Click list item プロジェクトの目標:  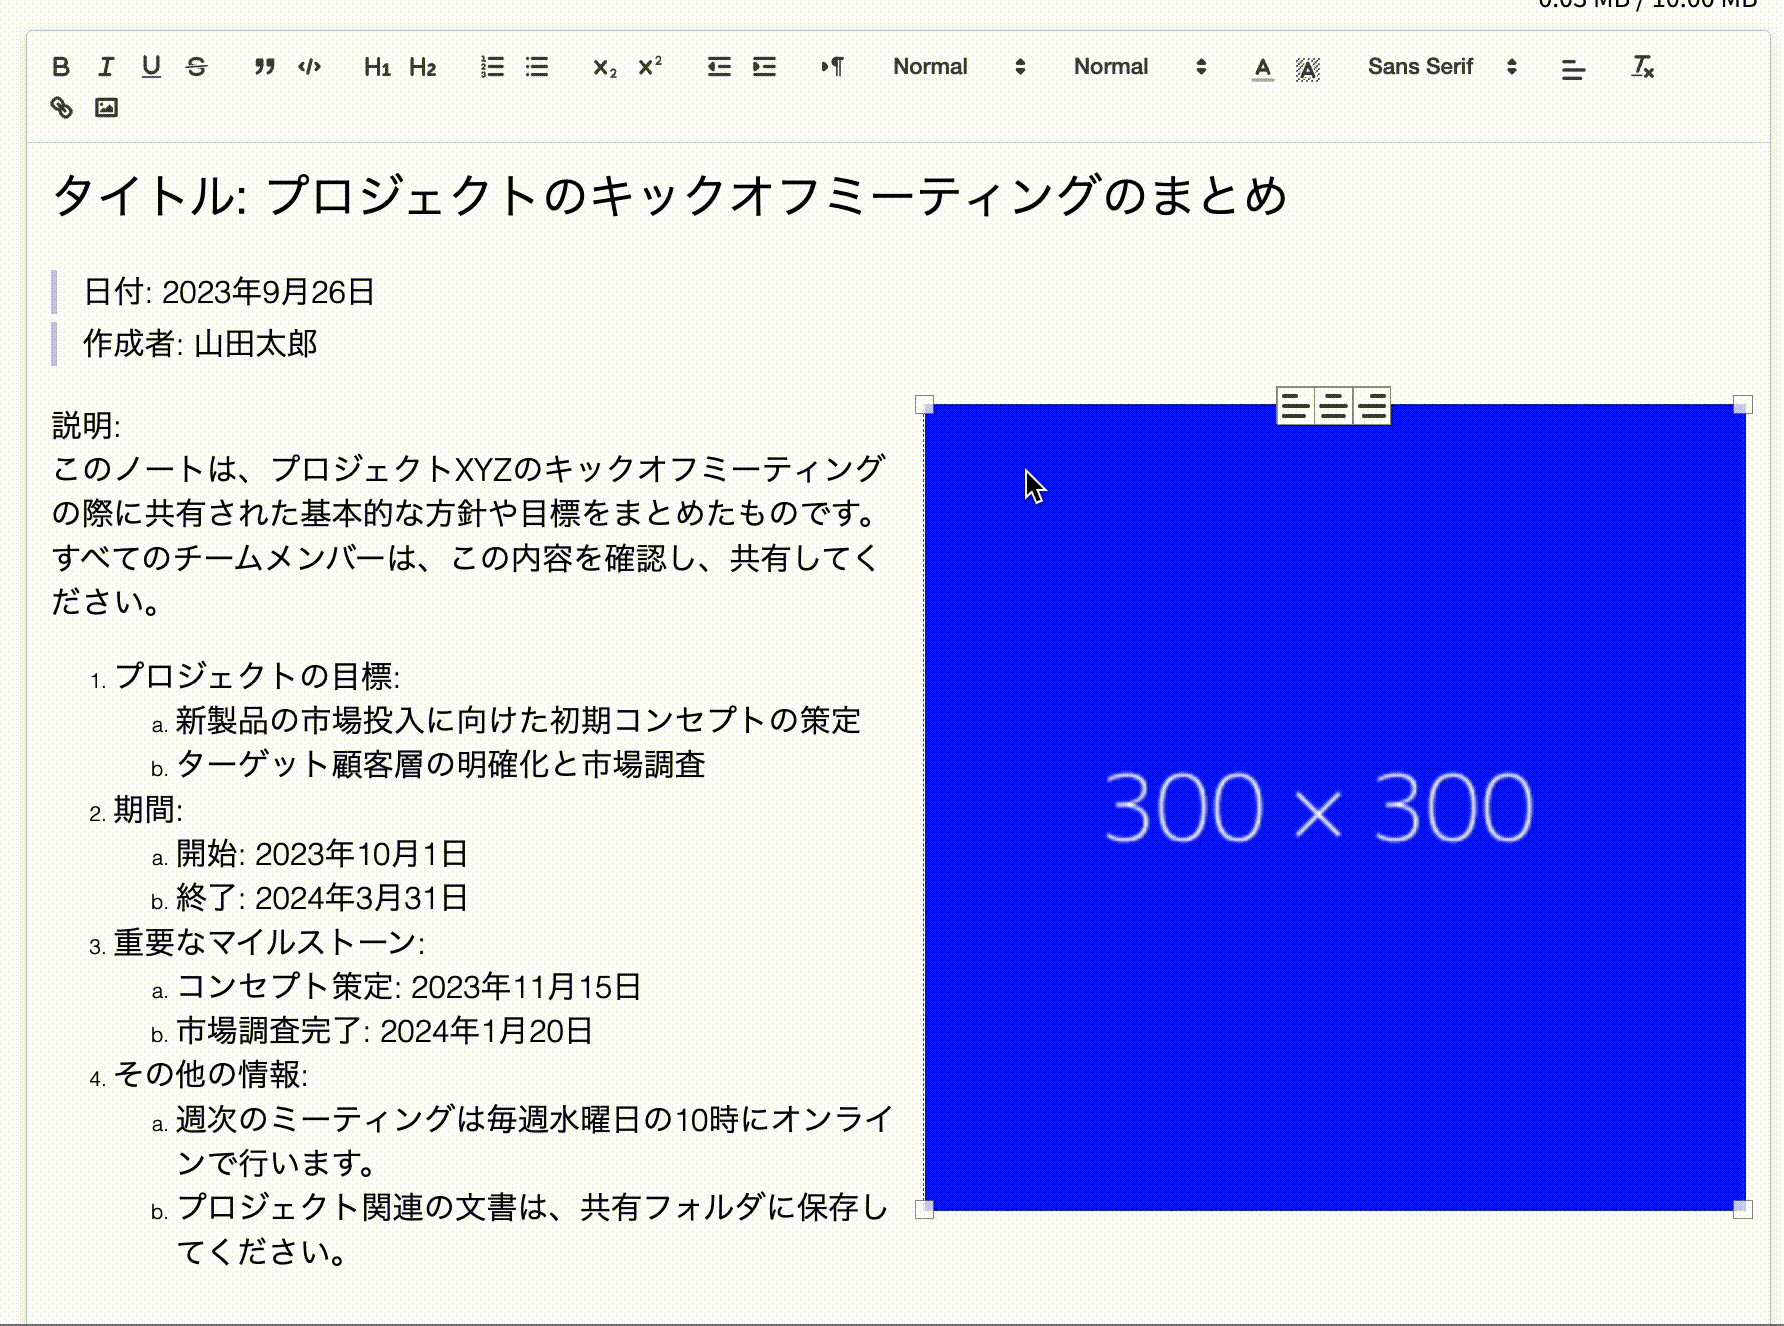point(257,676)
